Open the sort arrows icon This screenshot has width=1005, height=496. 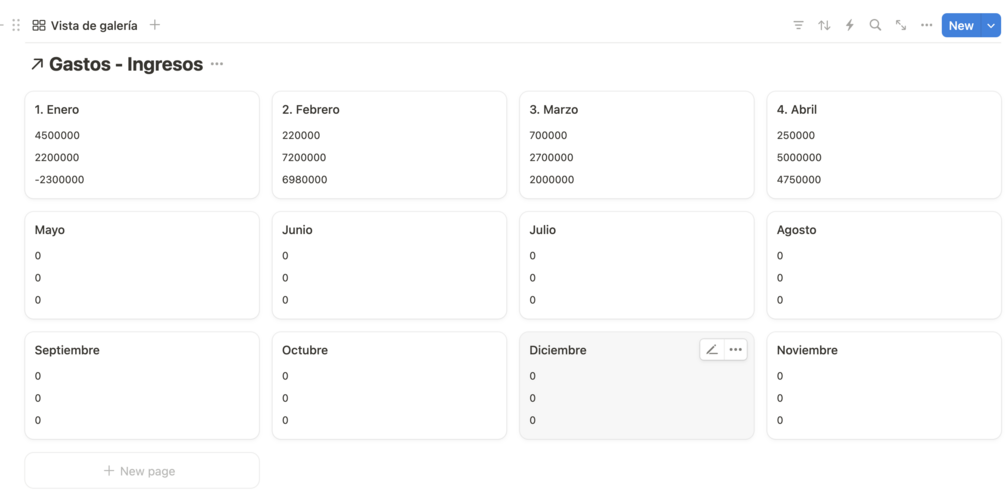(x=824, y=25)
